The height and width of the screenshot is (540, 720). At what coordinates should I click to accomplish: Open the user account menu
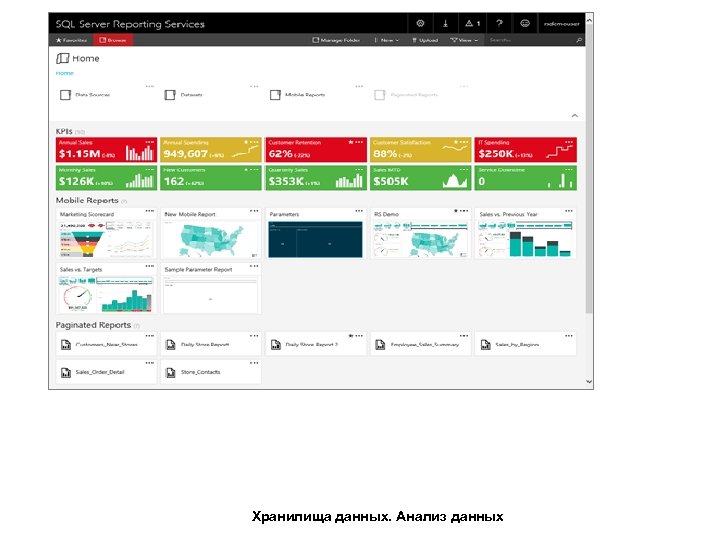coord(561,23)
